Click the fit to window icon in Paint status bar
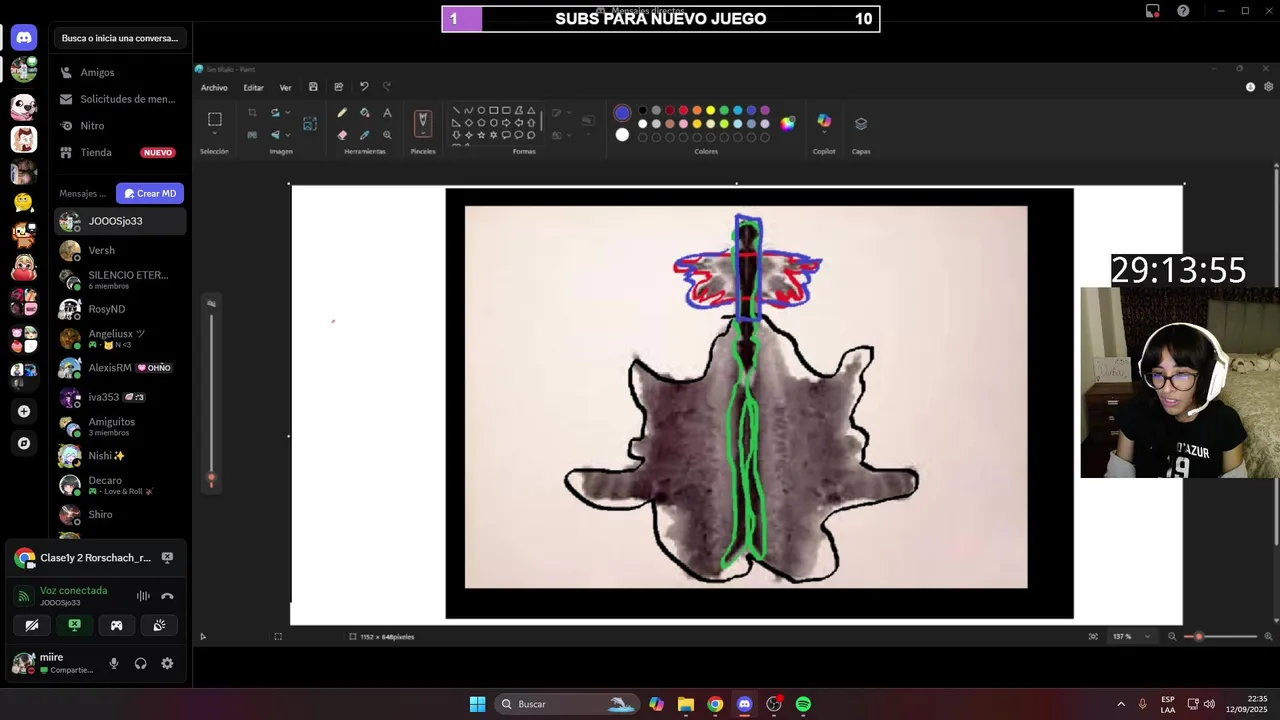 1093,636
